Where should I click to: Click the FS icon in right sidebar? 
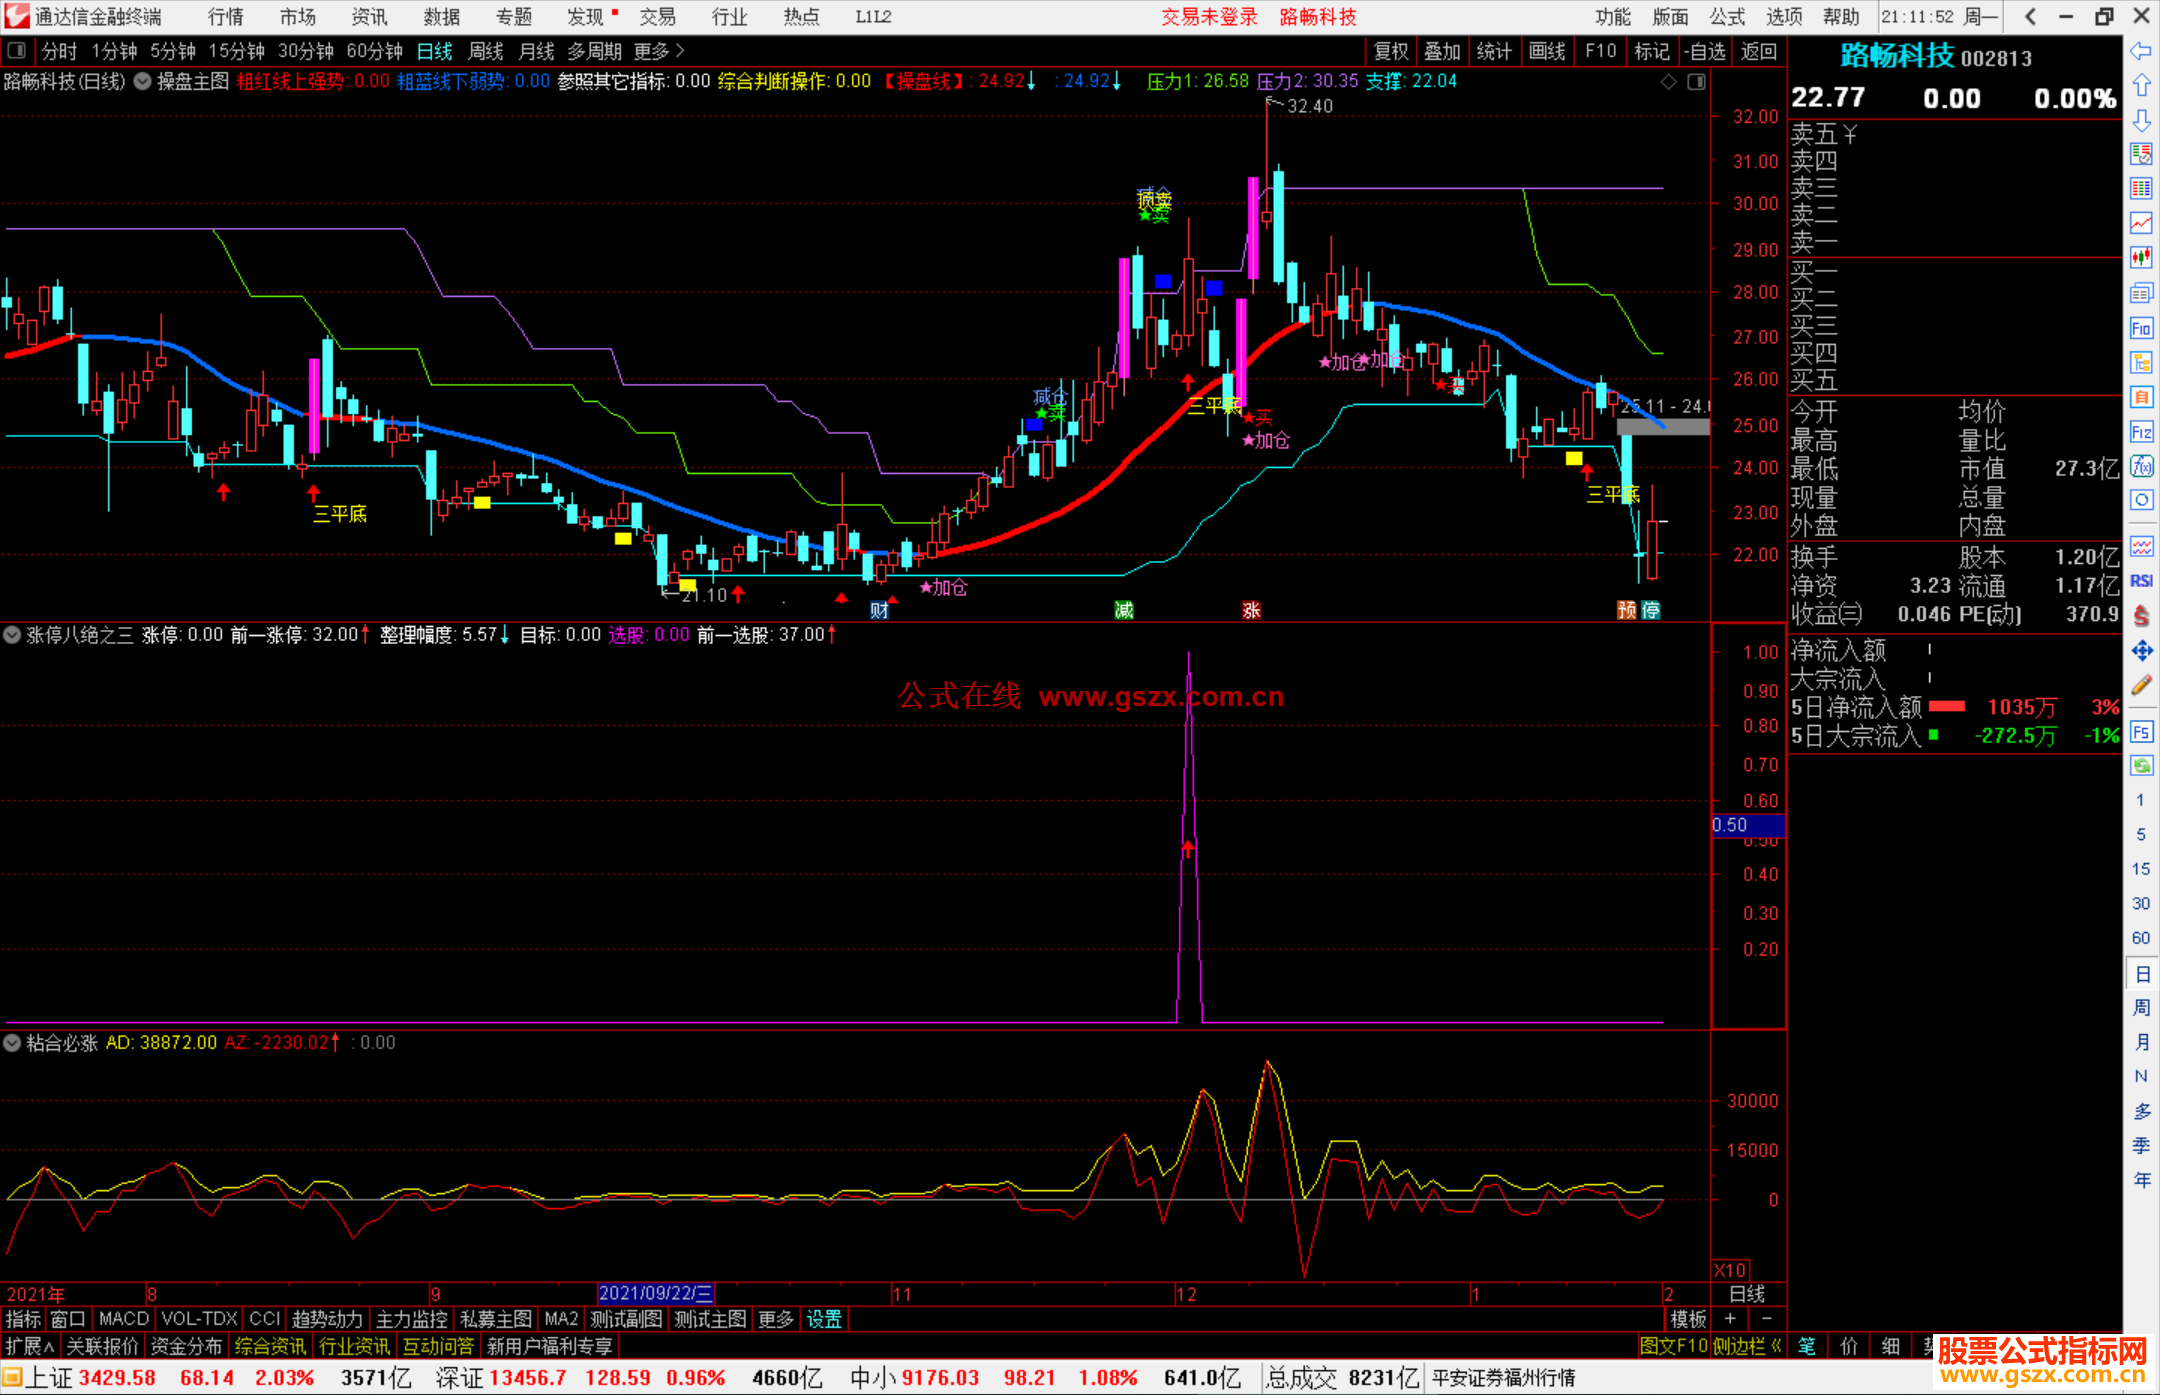click(2141, 731)
